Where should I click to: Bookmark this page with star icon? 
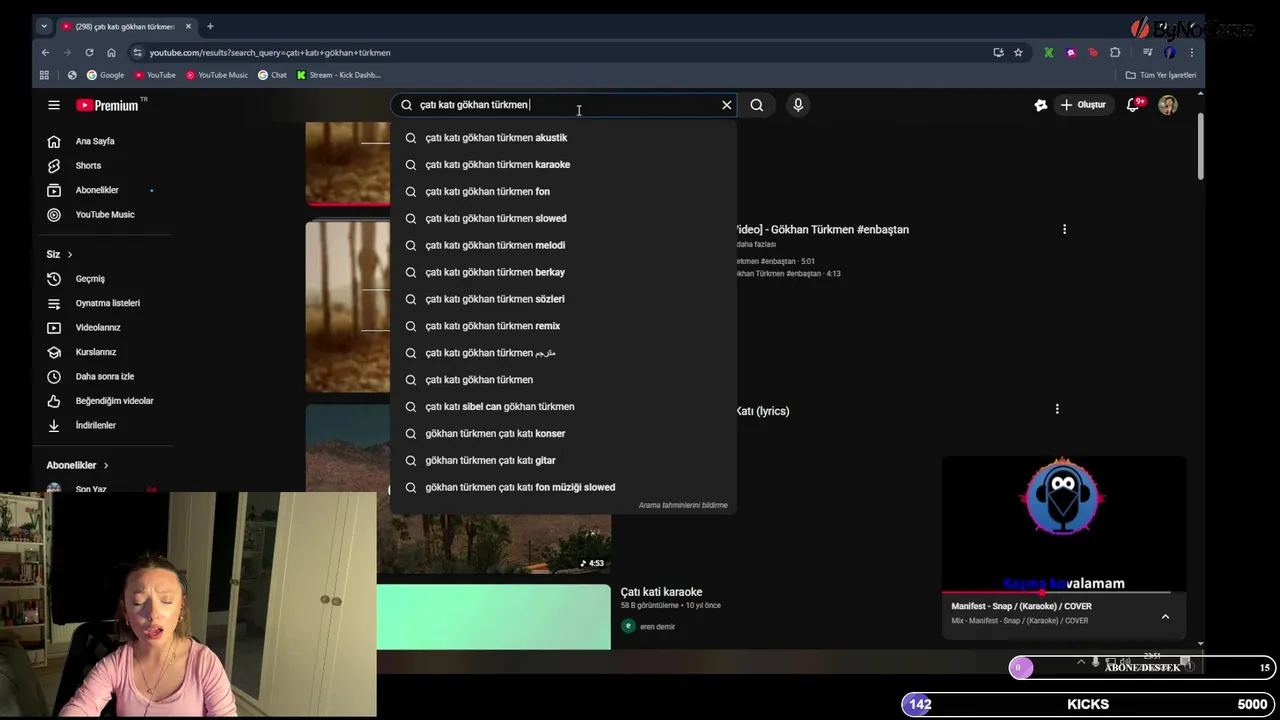click(1018, 52)
